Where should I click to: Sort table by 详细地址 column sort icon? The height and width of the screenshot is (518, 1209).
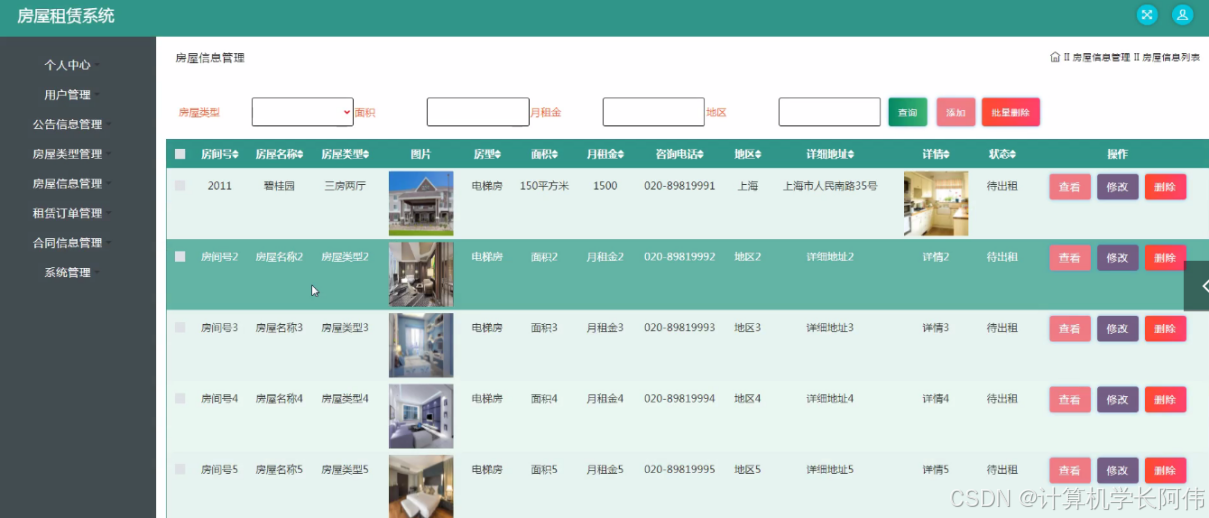[852, 154]
